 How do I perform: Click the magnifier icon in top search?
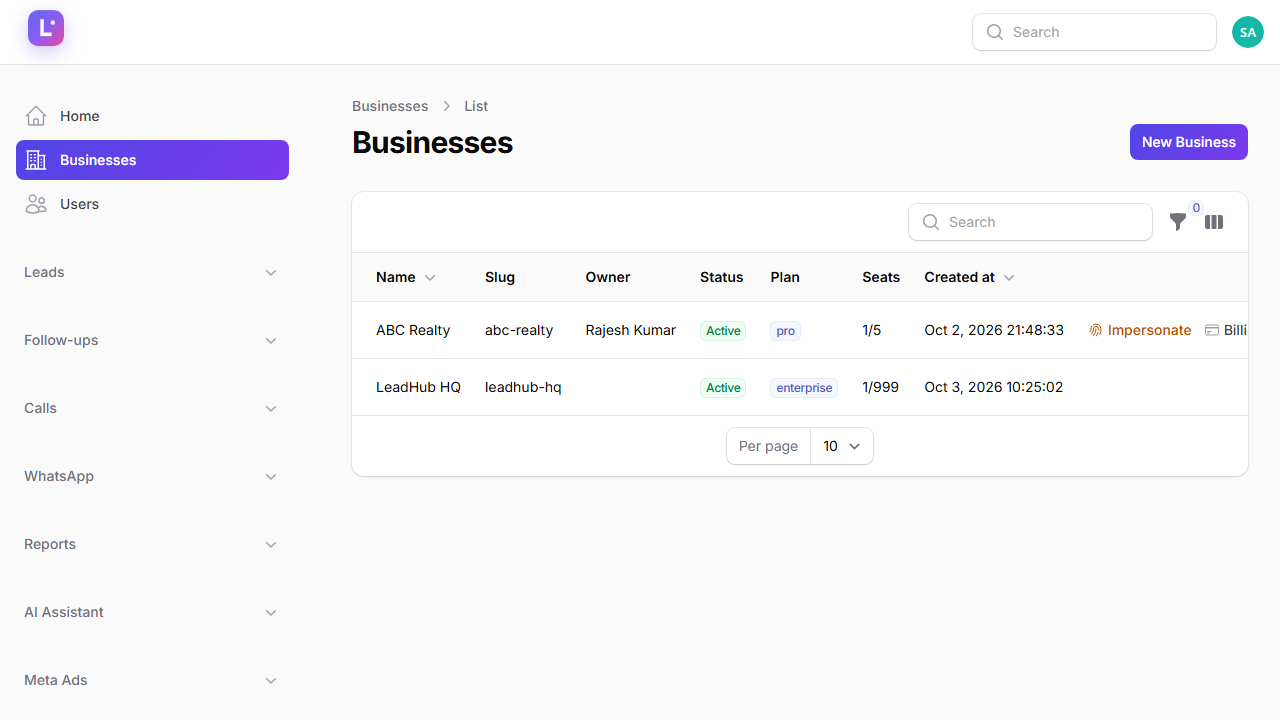(995, 32)
